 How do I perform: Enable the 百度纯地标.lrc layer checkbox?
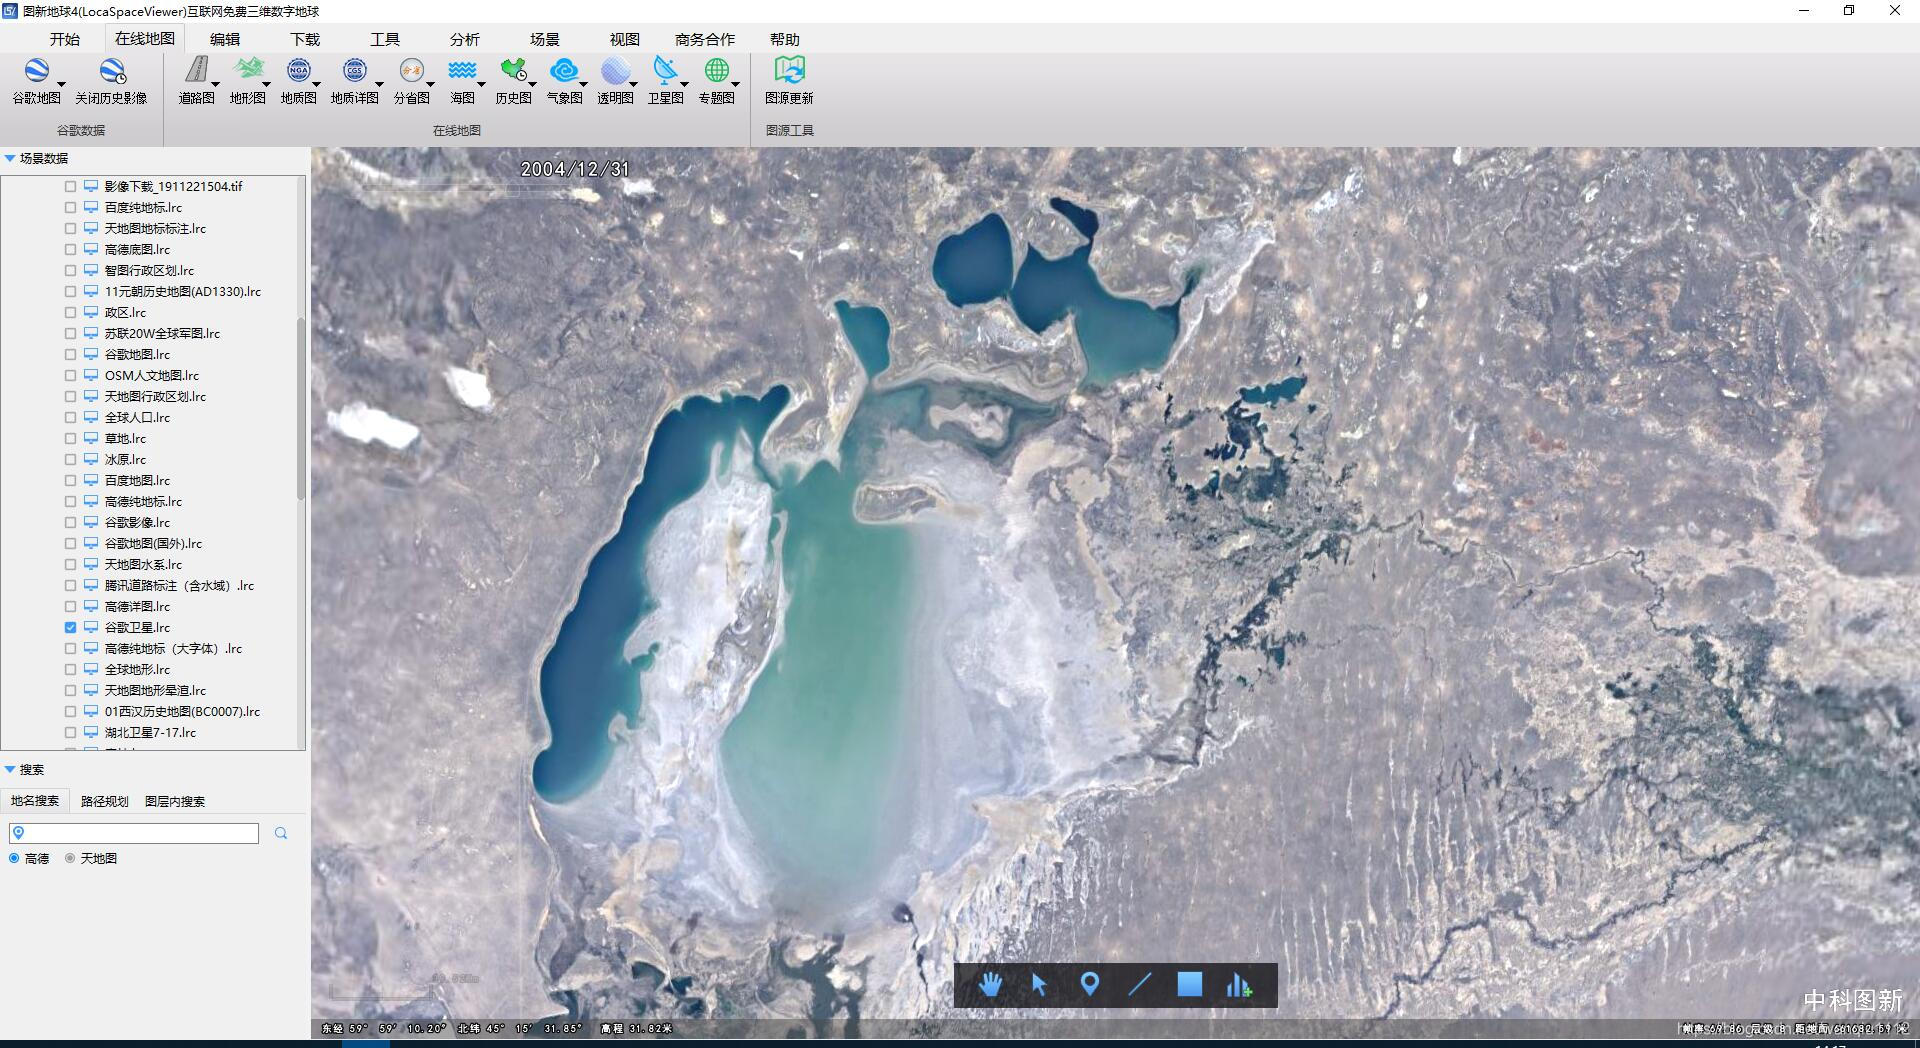coord(70,207)
